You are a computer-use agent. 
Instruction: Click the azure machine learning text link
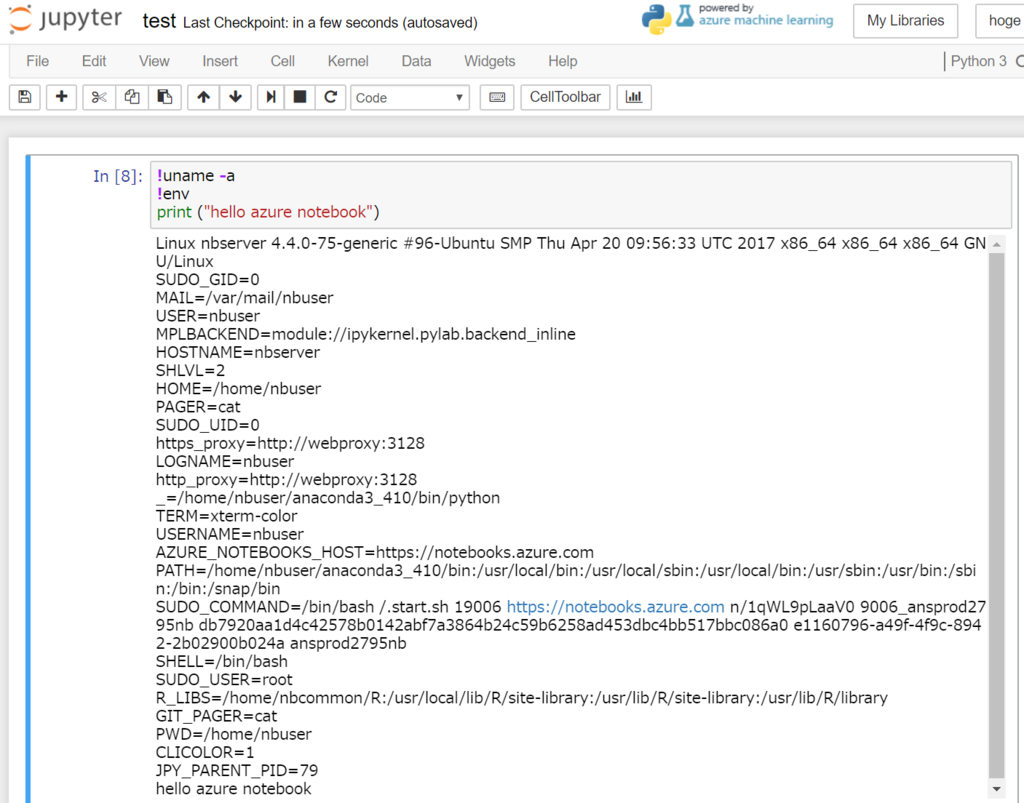tap(766, 20)
